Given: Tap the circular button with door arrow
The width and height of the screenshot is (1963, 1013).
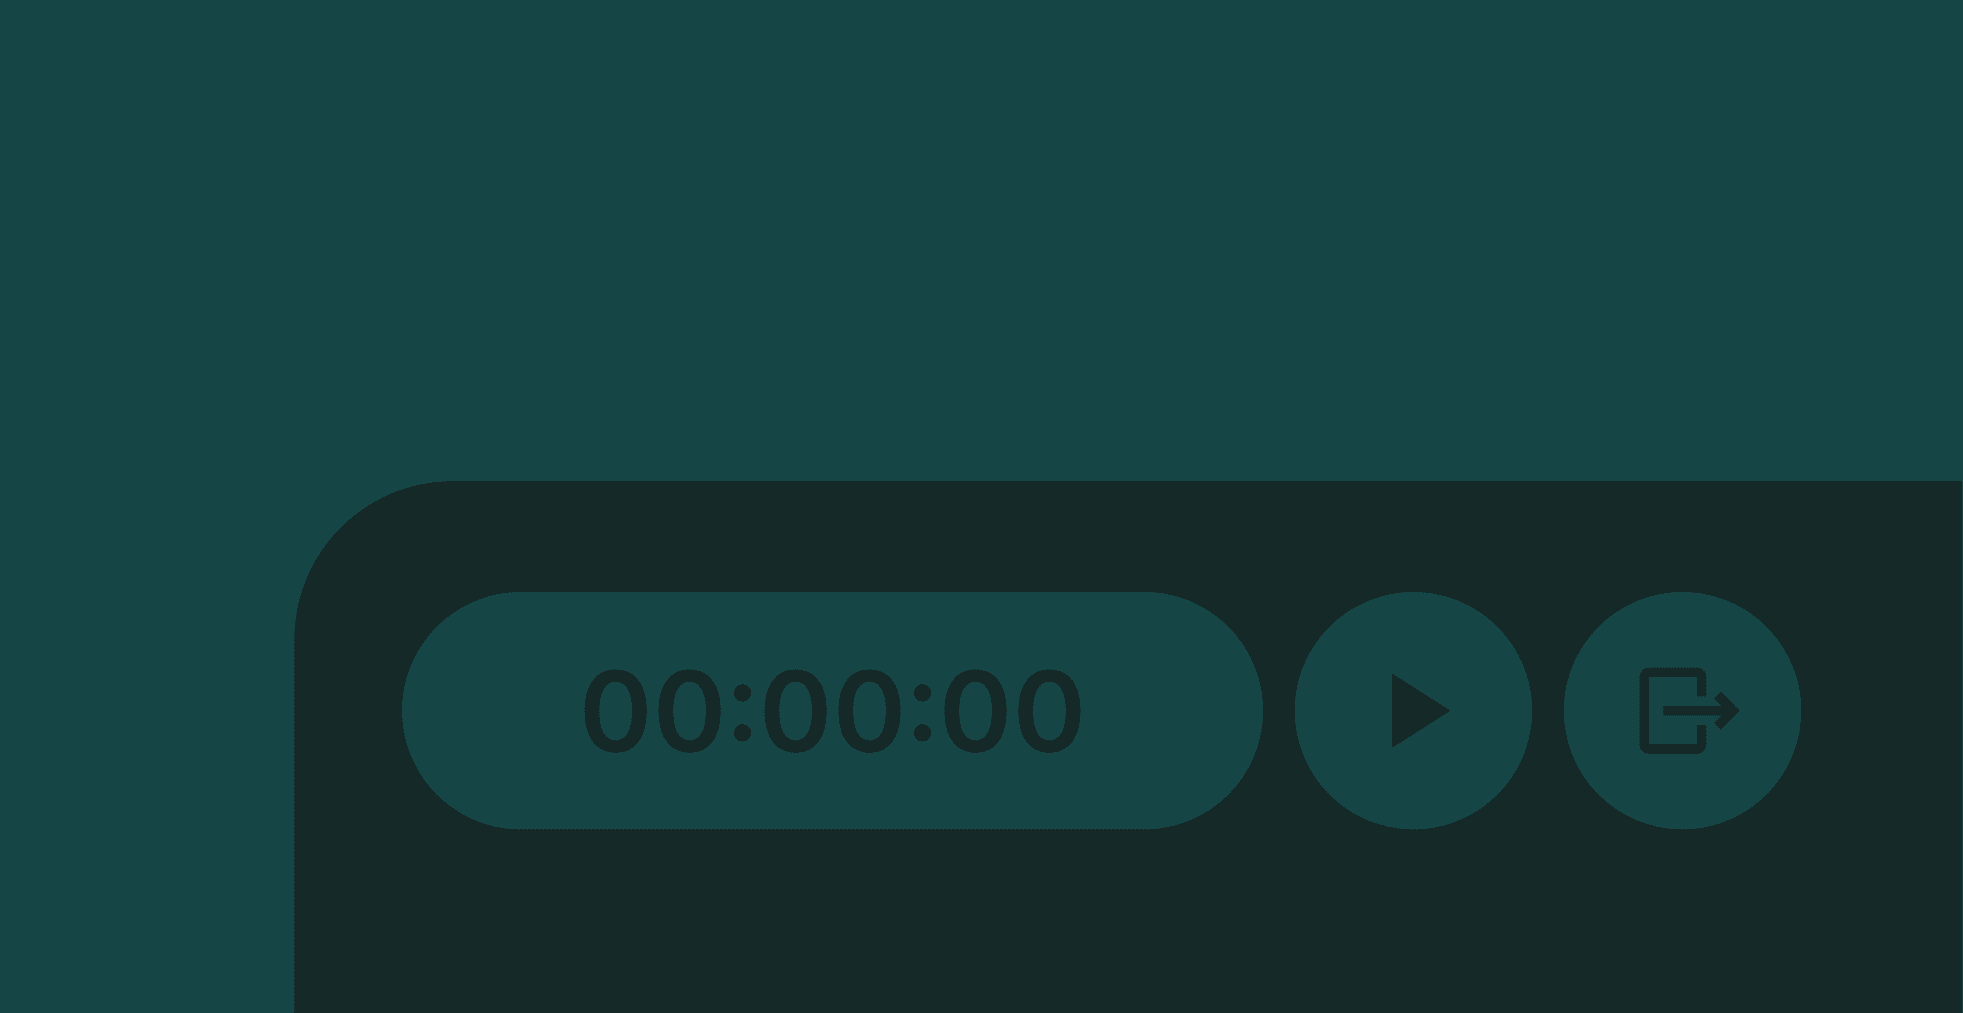Looking at the screenshot, I should click(x=1682, y=710).
